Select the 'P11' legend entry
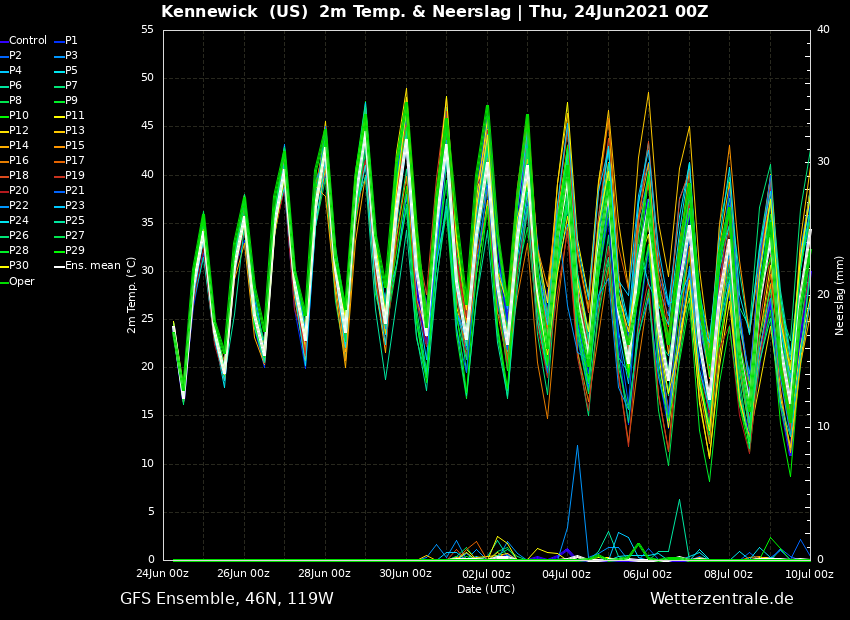 pyautogui.click(x=70, y=115)
